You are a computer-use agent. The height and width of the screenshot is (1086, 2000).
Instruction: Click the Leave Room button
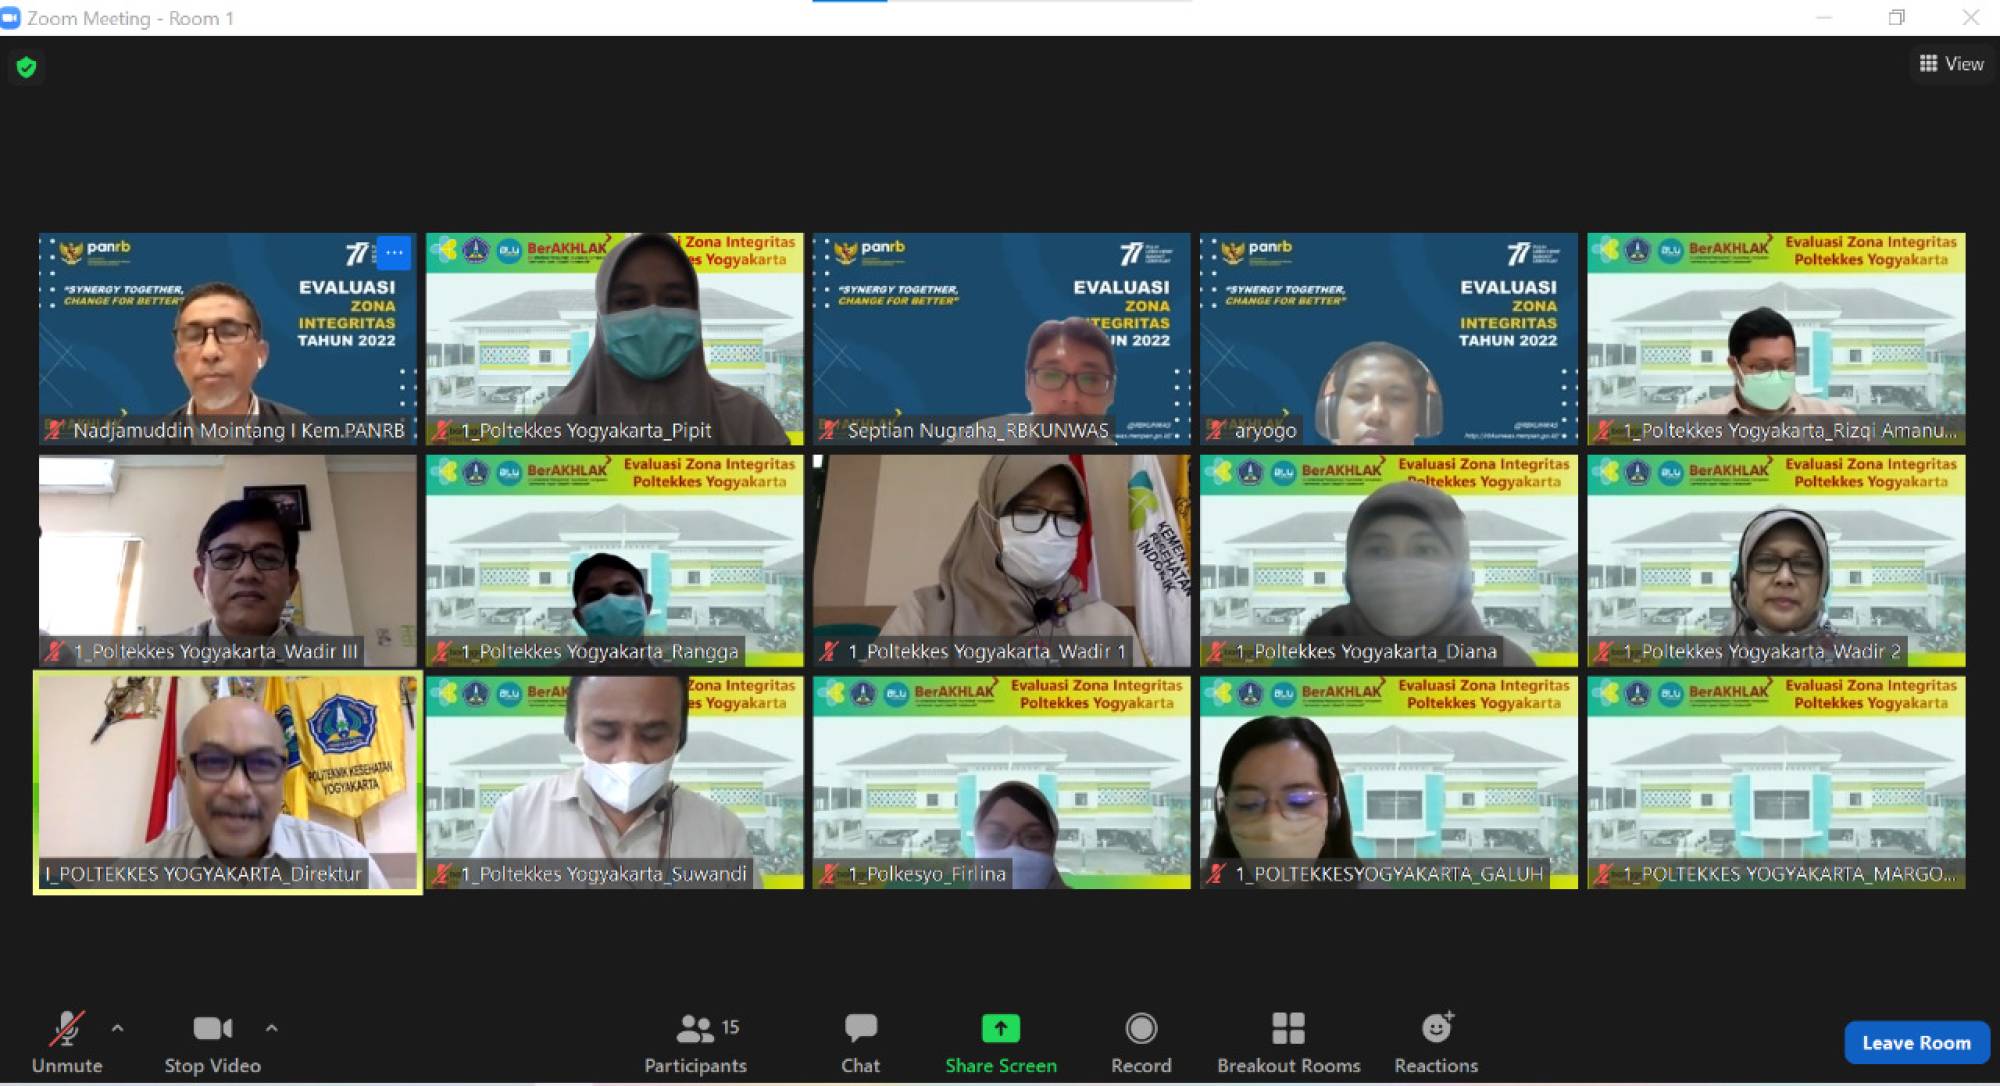coord(1916,1043)
